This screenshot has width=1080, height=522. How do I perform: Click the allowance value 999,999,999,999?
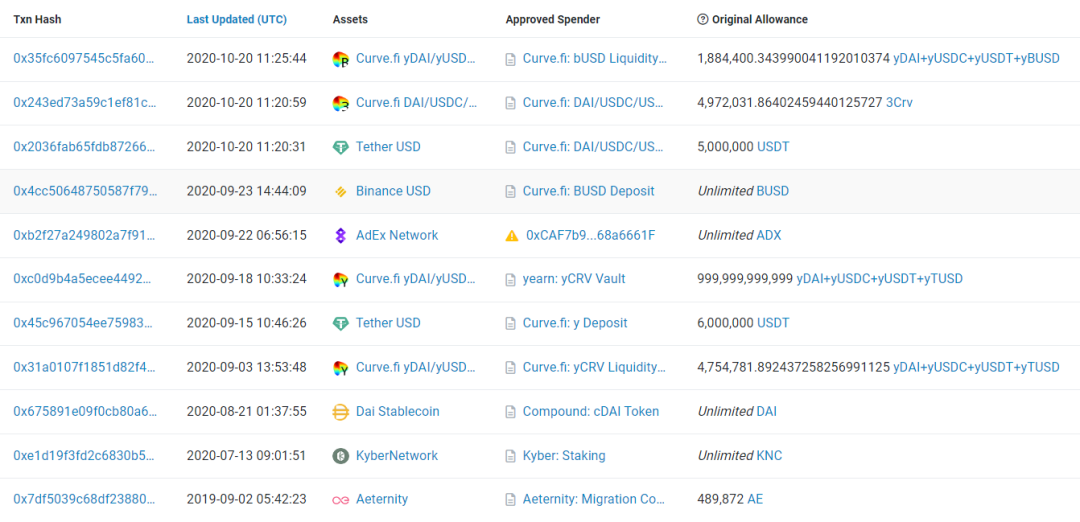coord(745,279)
